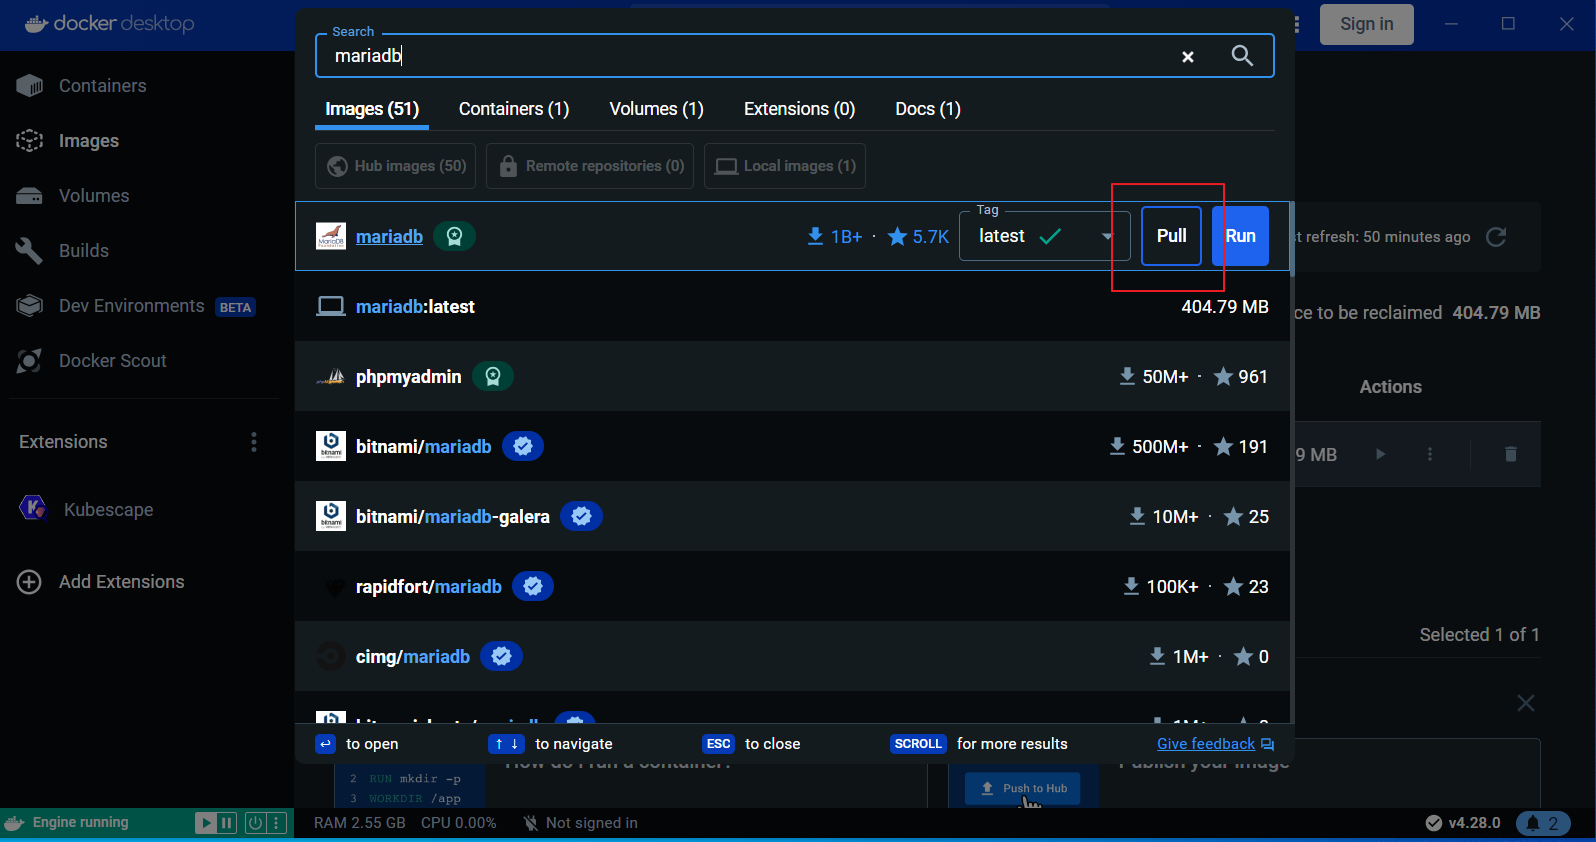Switch to the Containers (1) tab

click(514, 109)
